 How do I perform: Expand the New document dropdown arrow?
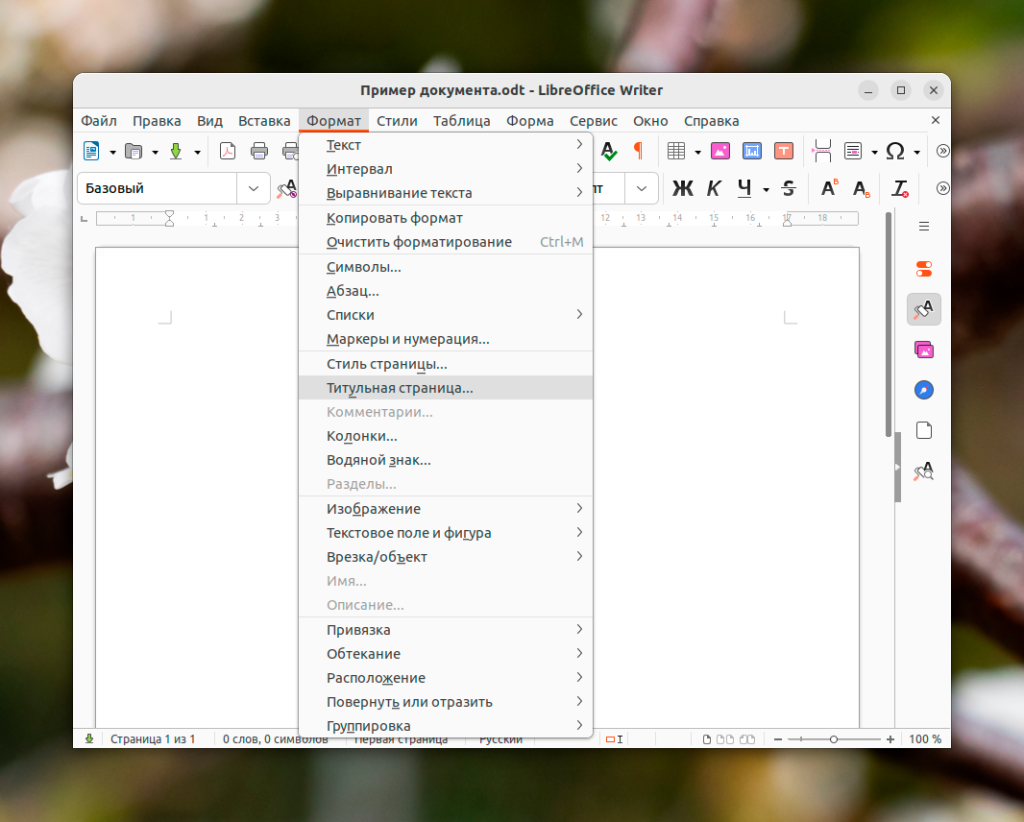coord(112,152)
